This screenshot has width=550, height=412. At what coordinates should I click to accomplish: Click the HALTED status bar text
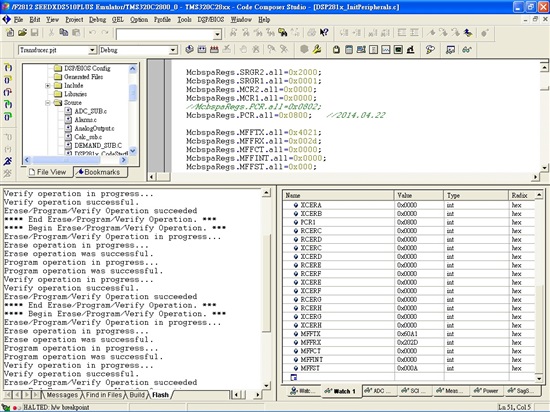coord(56,407)
